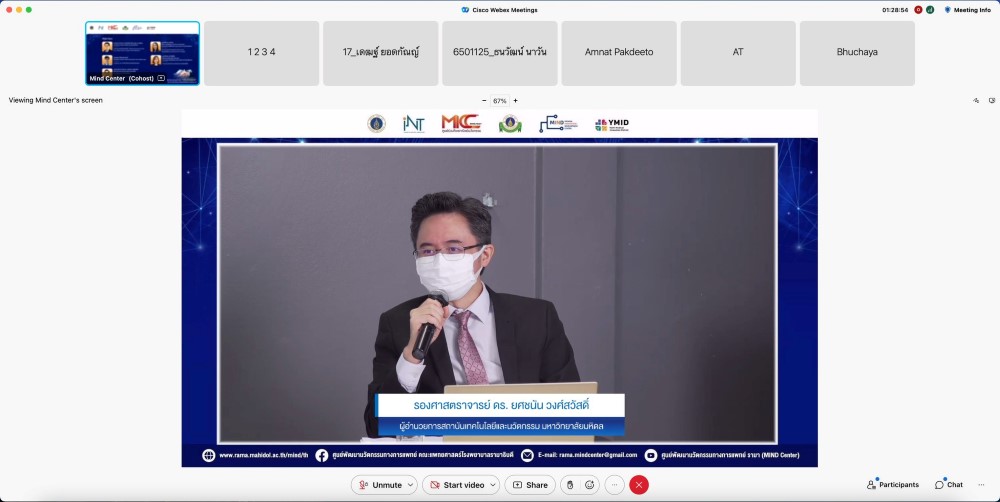Raise hand using the hand icon
The width and height of the screenshot is (1000, 502).
click(570, 485)
